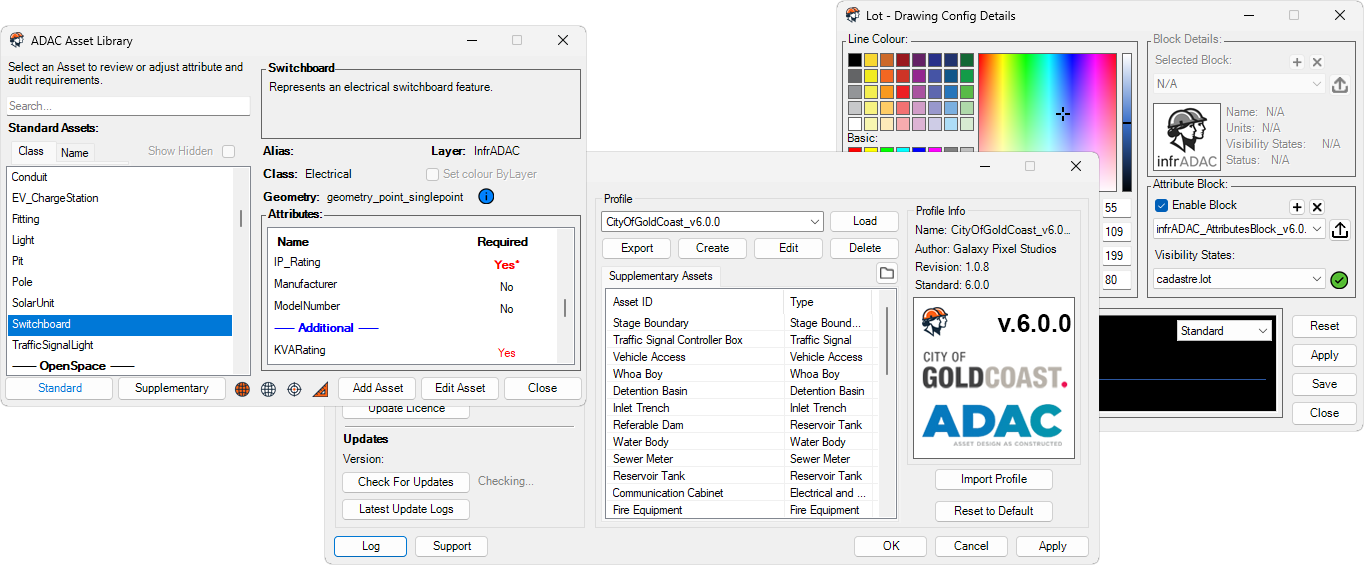This screenshot has height=565, width=1364.
Task: Click Reset in Lot Drawing Config window
Action: click(x=1324, y=326)
